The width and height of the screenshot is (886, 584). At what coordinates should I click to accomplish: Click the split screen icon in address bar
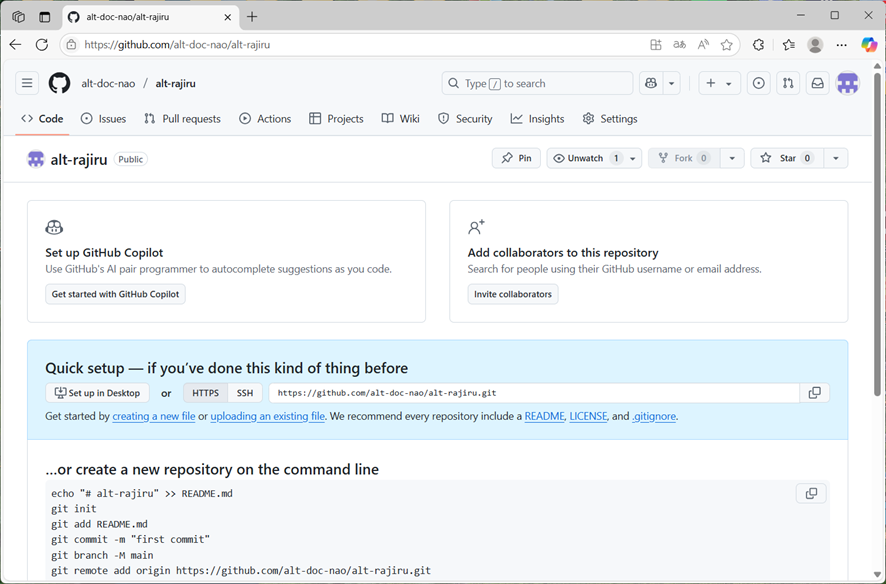click(x=655, y=45)
